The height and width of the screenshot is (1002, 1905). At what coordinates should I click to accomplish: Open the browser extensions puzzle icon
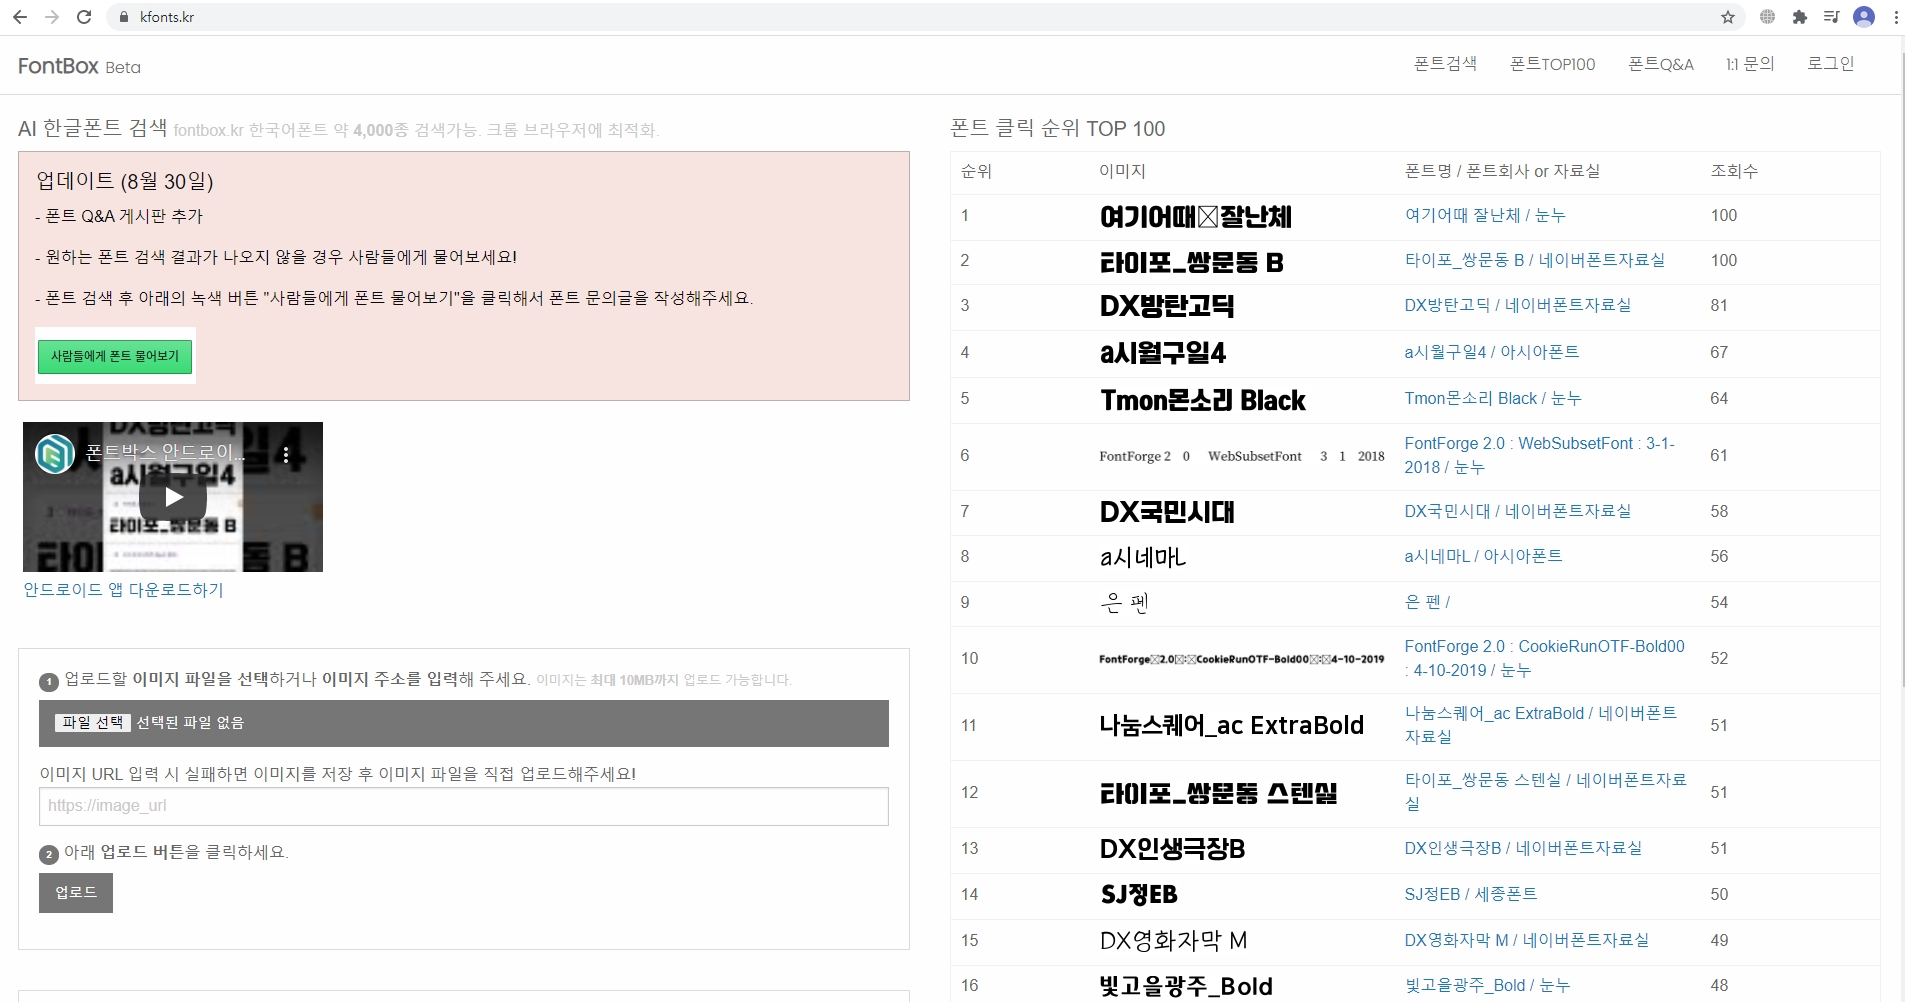tap(1800, 17)
